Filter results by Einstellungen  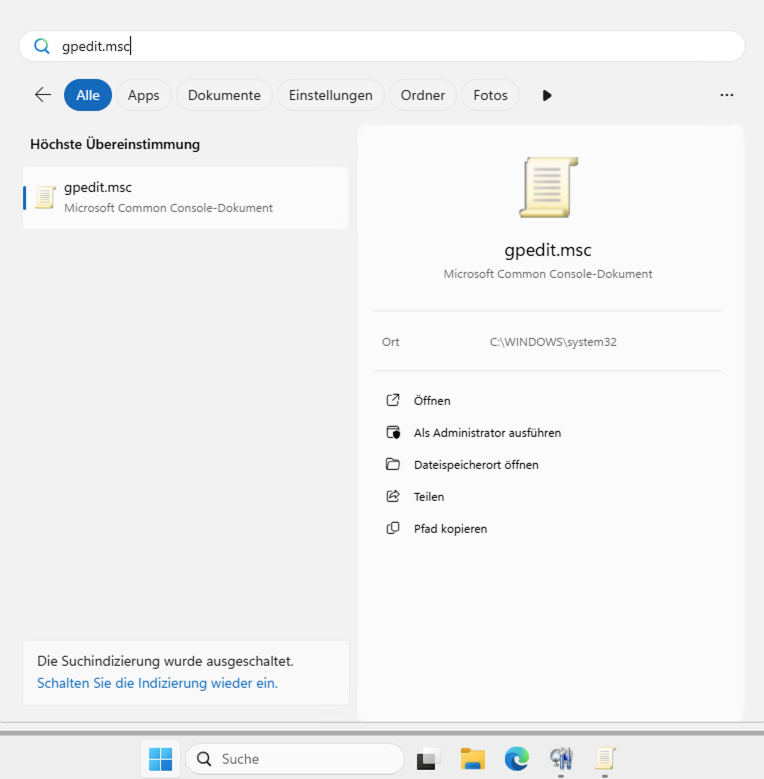pyautogui.click(x=330, y=95)
